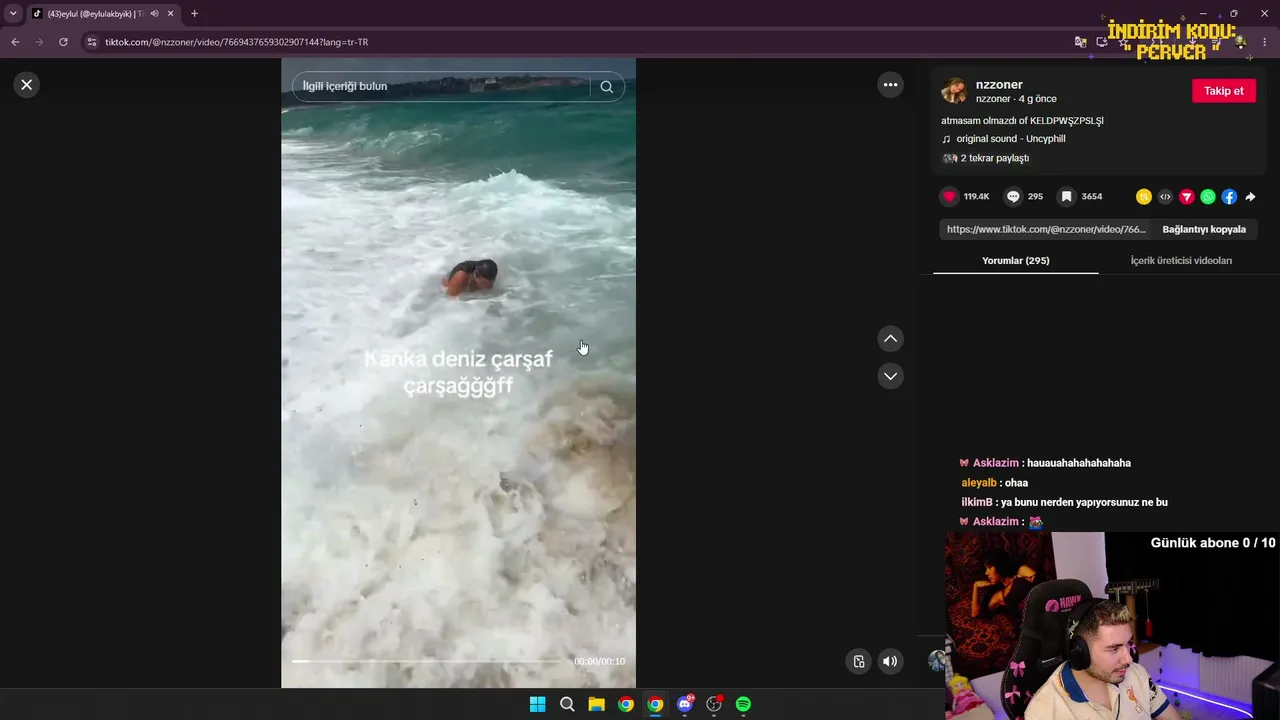
Task: Open the Chrome tab search dropdown
Action: point(13,14)
